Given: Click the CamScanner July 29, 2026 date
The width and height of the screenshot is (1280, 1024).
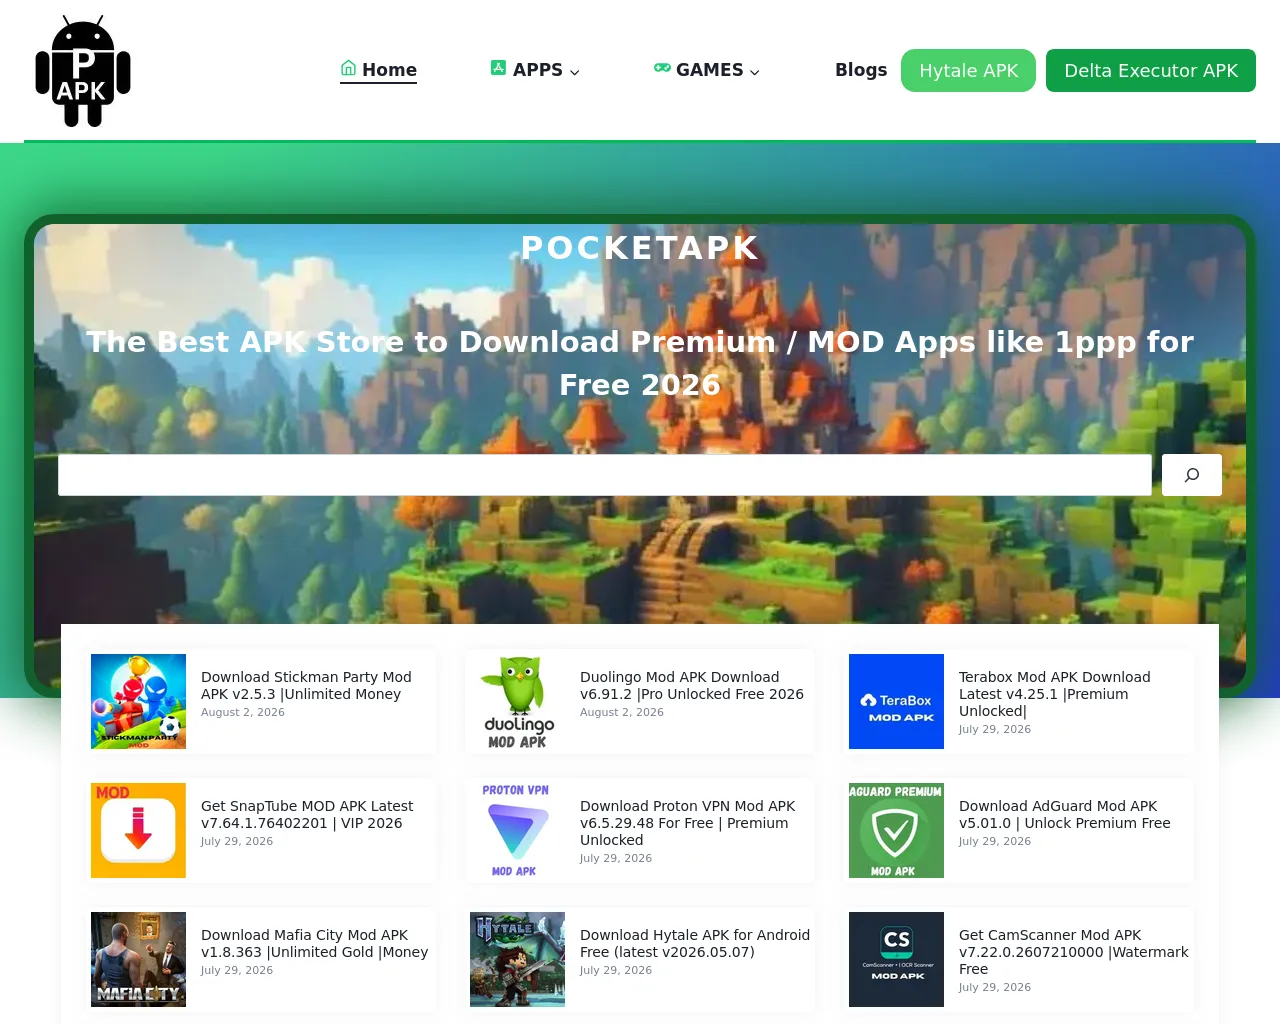Looking at the screenshot, I should pos(995,988).
